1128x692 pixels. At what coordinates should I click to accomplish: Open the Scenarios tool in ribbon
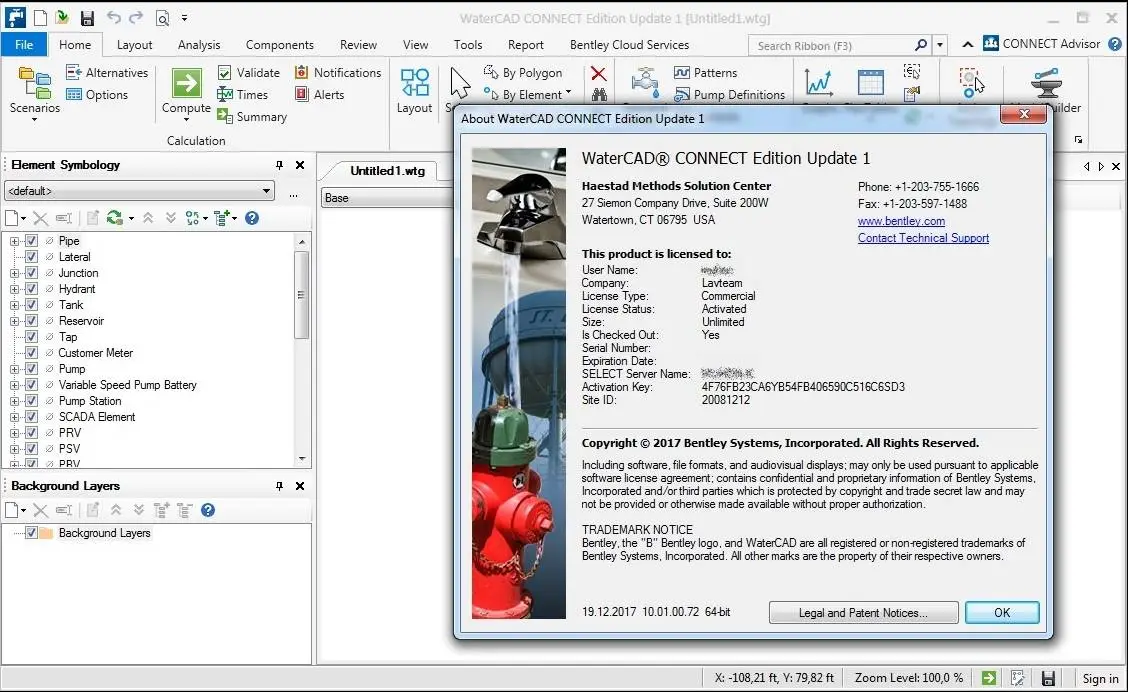34,90
